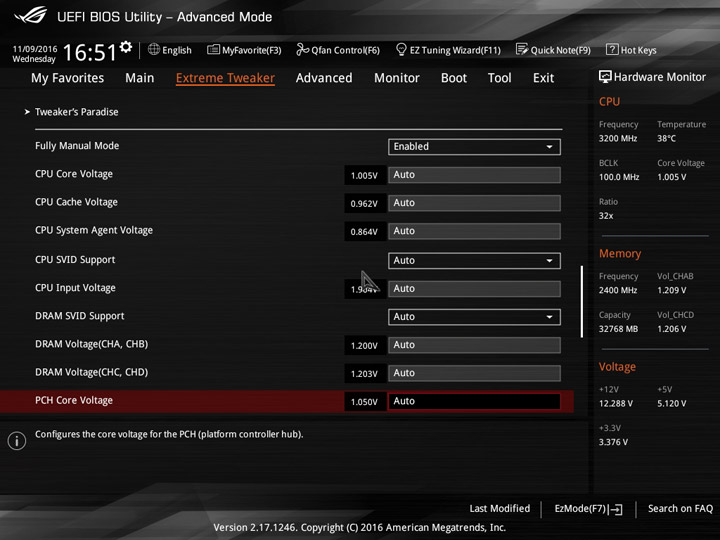Image resolution: width=720 pixels, height=540 pixels.
Task: Open time settings gear icon
Action: (126, 47)
